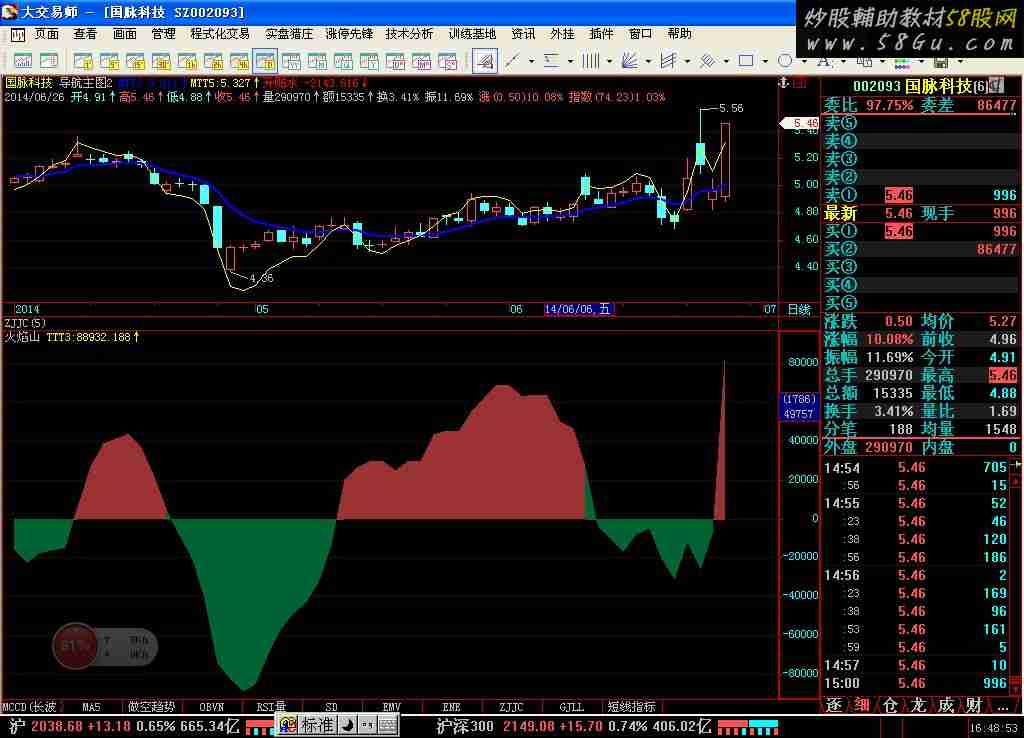
Task: Open the 查看 menu
Action: pyautogui.click(x=85, y=34)
